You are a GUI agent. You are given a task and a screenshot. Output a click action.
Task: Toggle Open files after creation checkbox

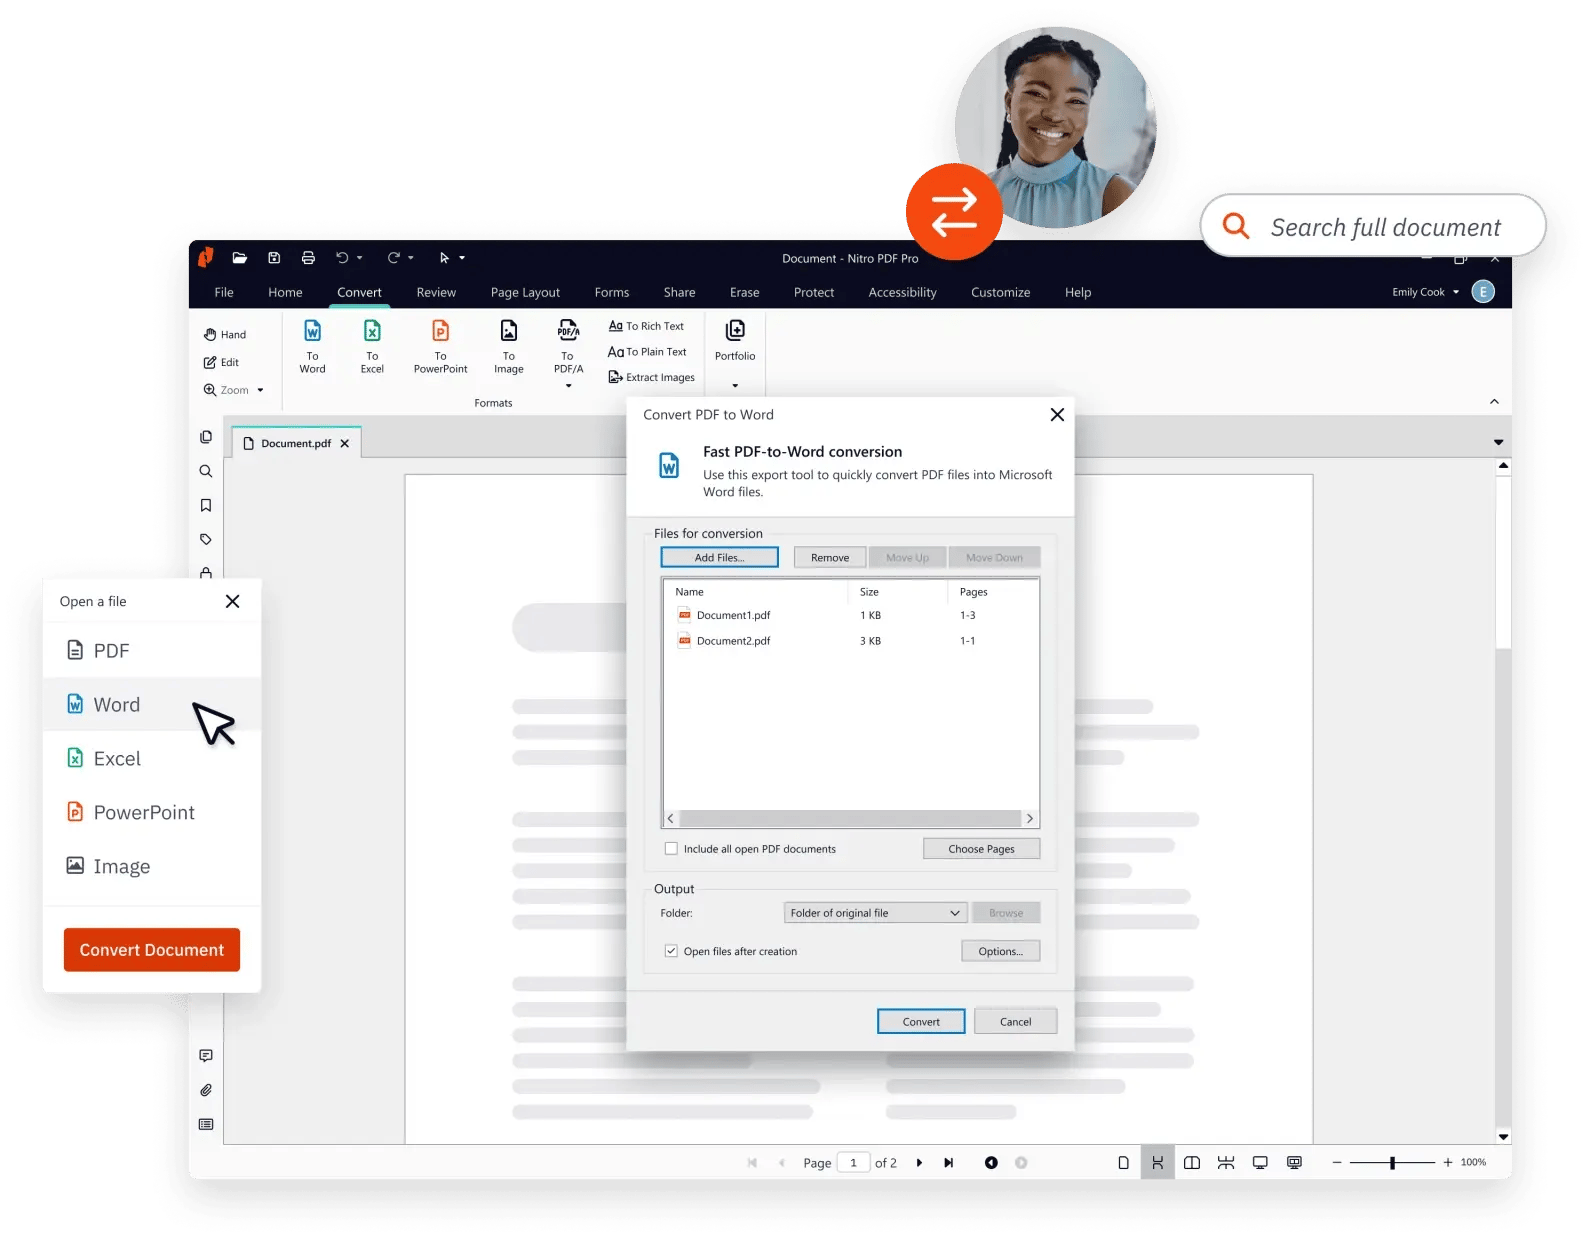(671, 951)
